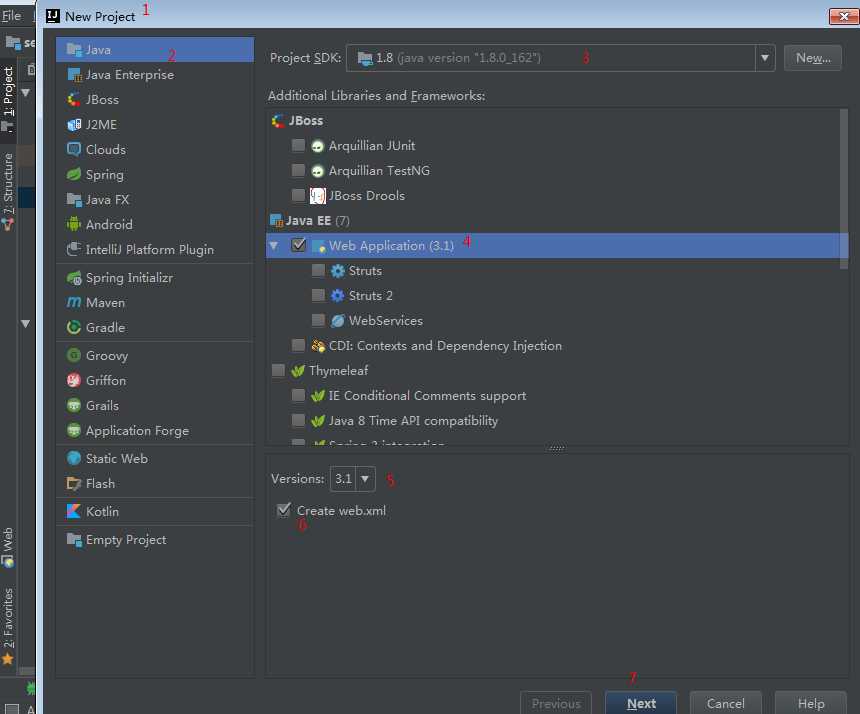This screenshot has width=860, height=714.
Task: Select the Java project type
Action: click(x=155, y=50)
